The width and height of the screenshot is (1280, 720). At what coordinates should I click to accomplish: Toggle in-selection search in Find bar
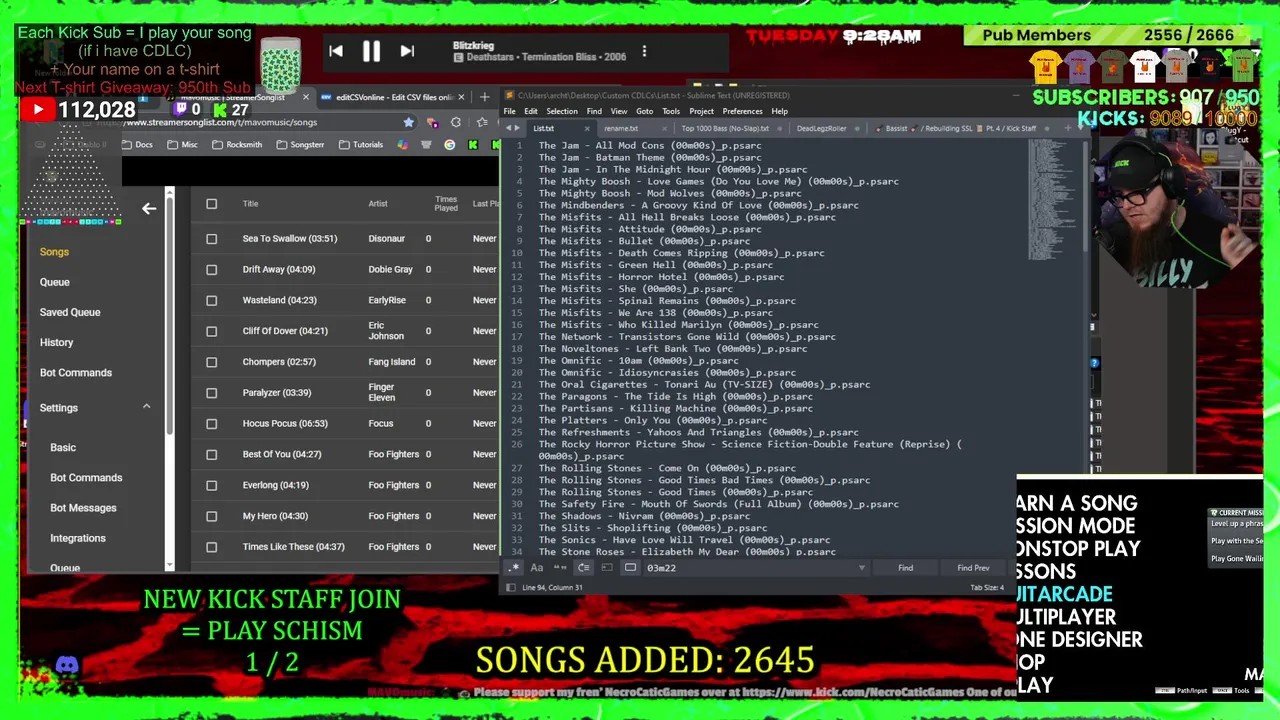coord(607,568)
